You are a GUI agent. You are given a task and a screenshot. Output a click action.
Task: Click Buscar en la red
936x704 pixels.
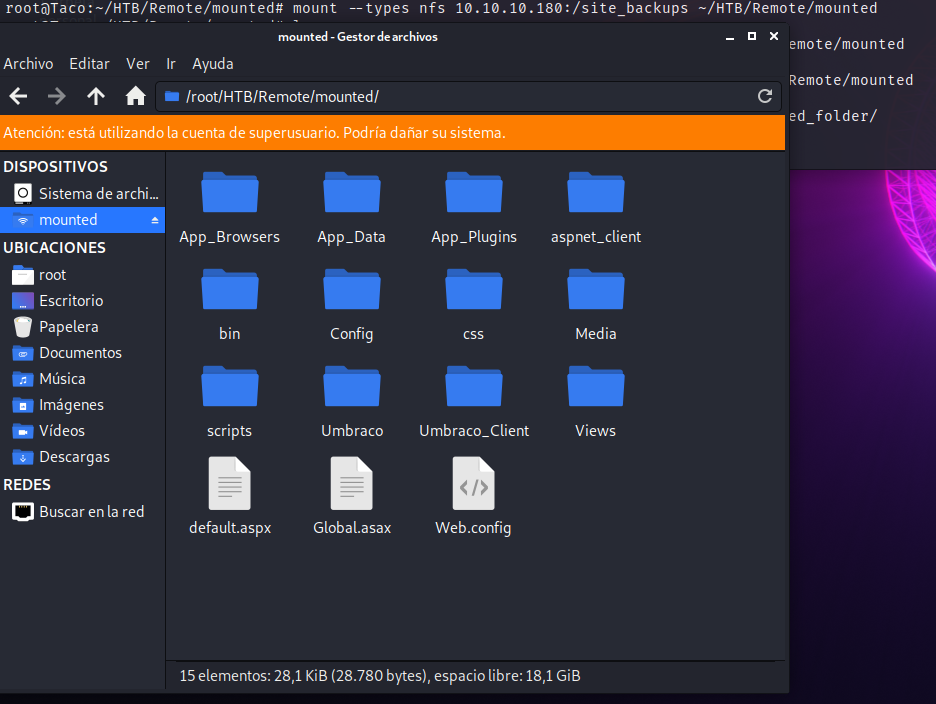(91, 512)
